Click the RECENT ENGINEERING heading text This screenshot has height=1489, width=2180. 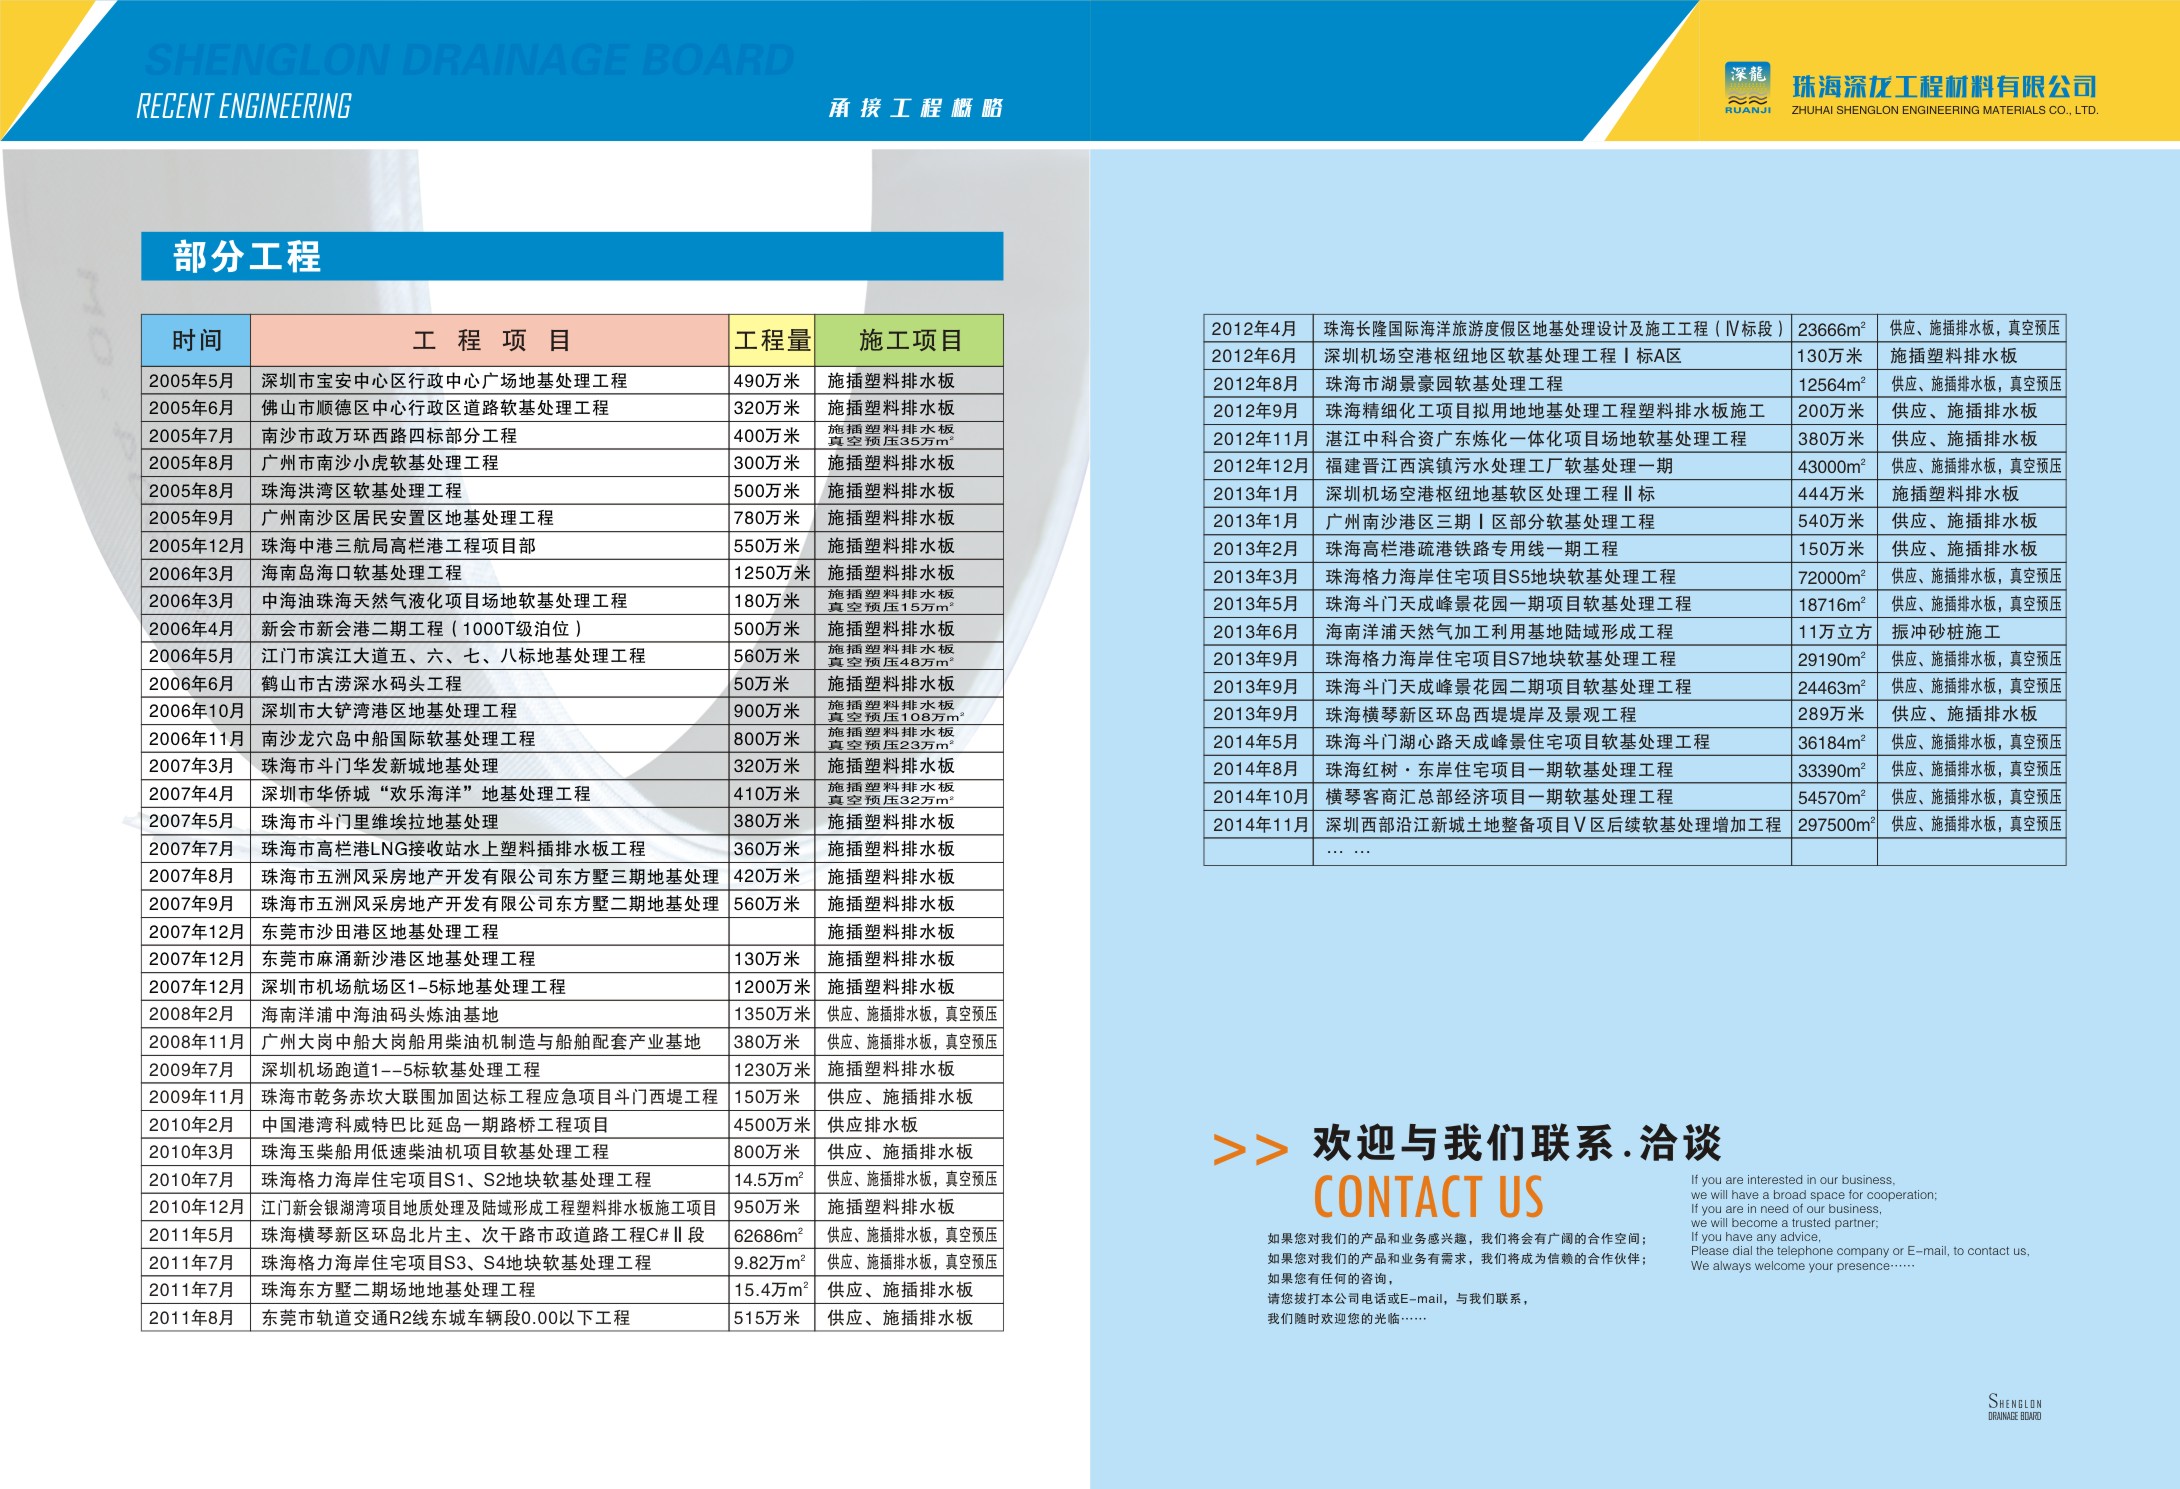(x=244, y=107)
